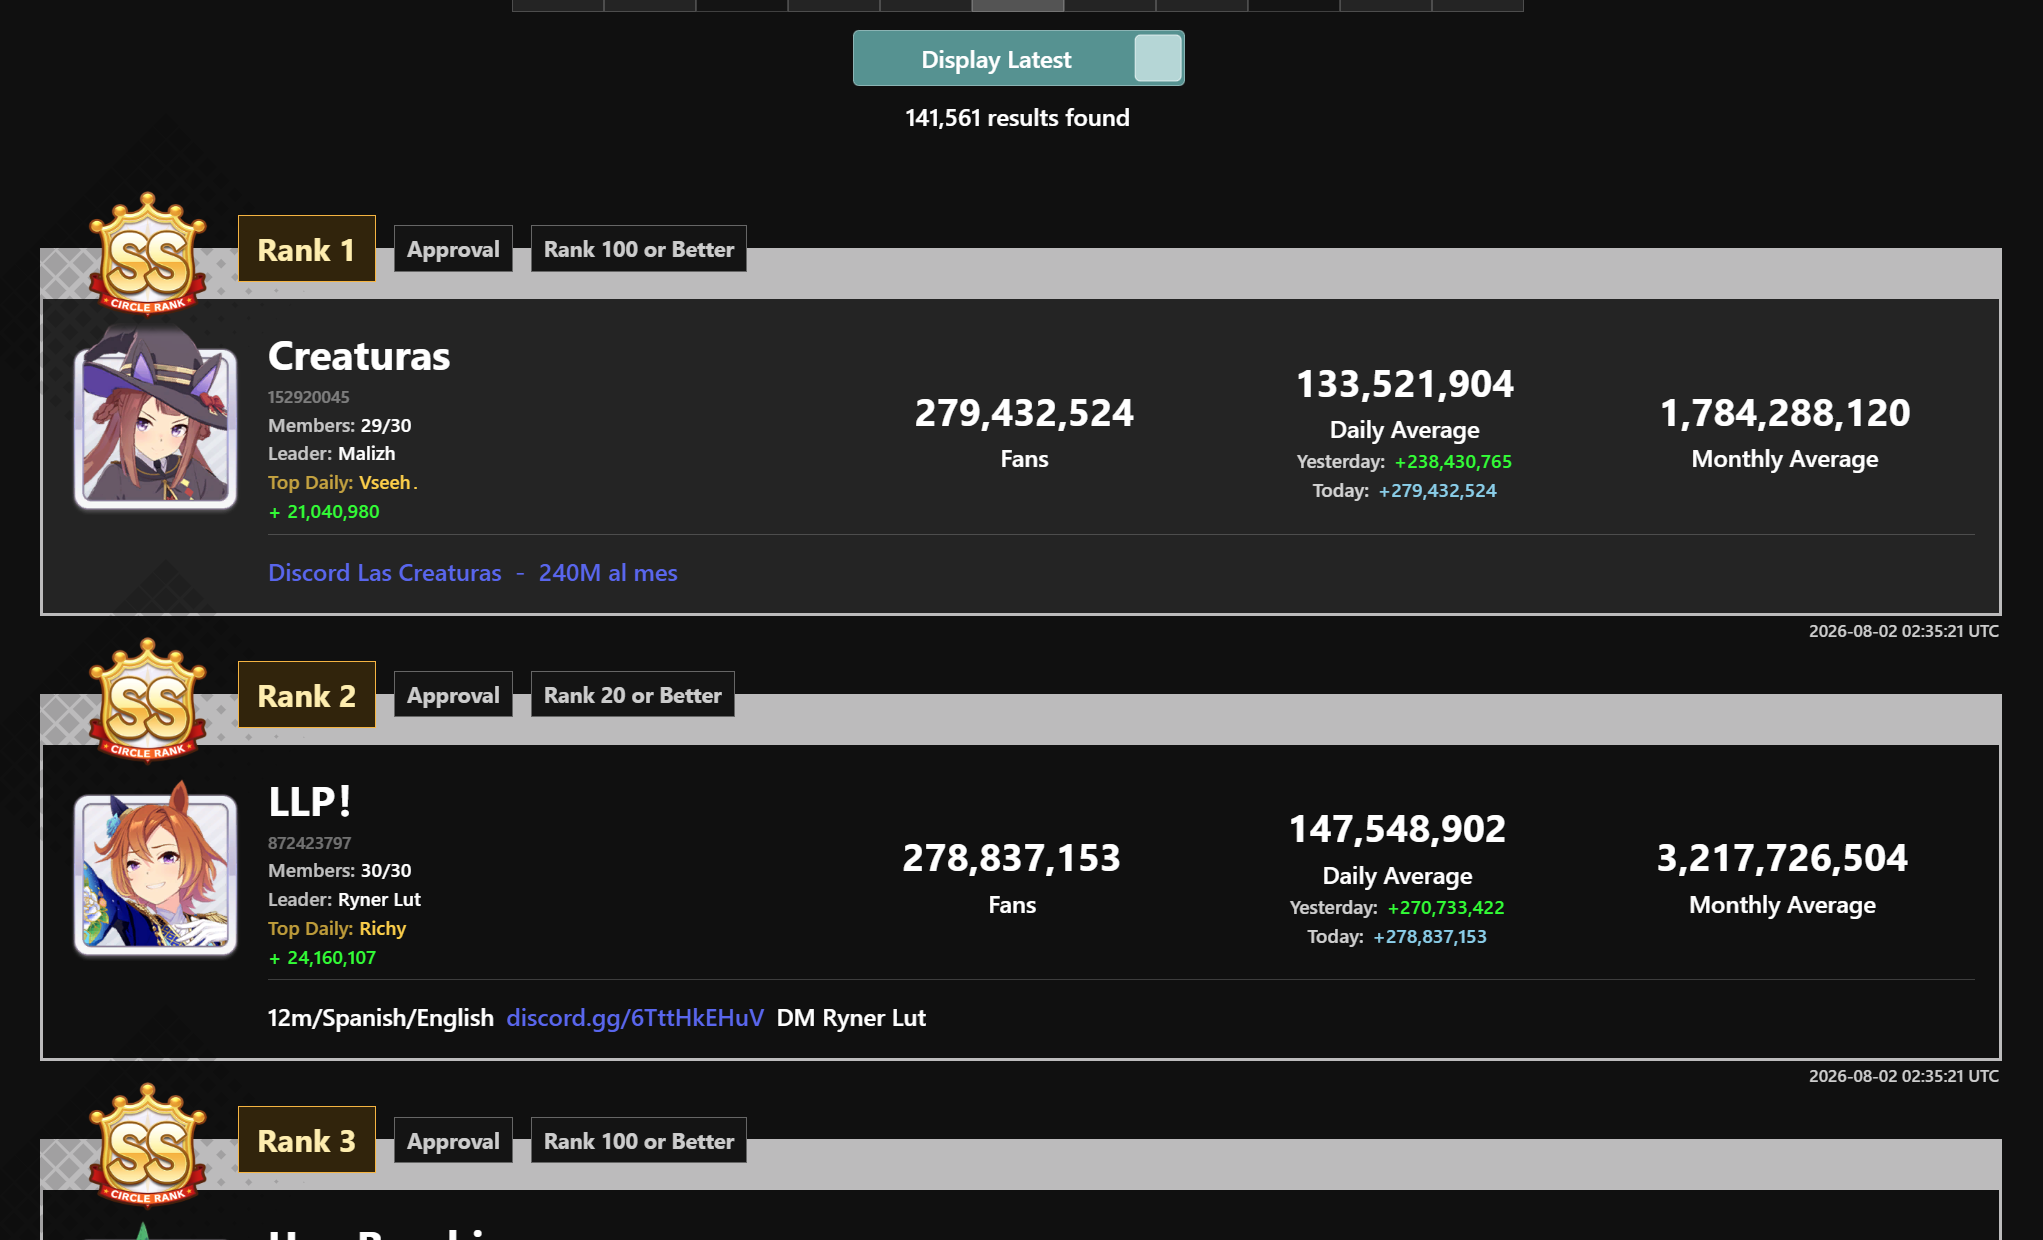Select Today's +278,837,153 value
The width and height of the screenshot is (2043, 1240).
pos(1430,937)
